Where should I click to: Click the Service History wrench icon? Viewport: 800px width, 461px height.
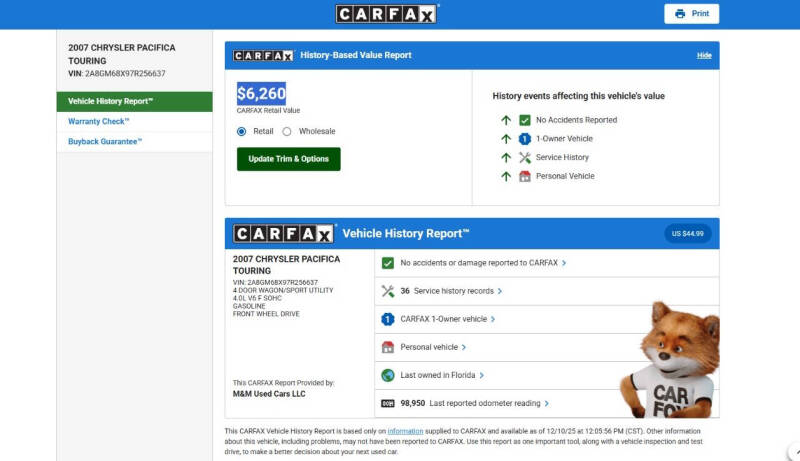point(525,158)
